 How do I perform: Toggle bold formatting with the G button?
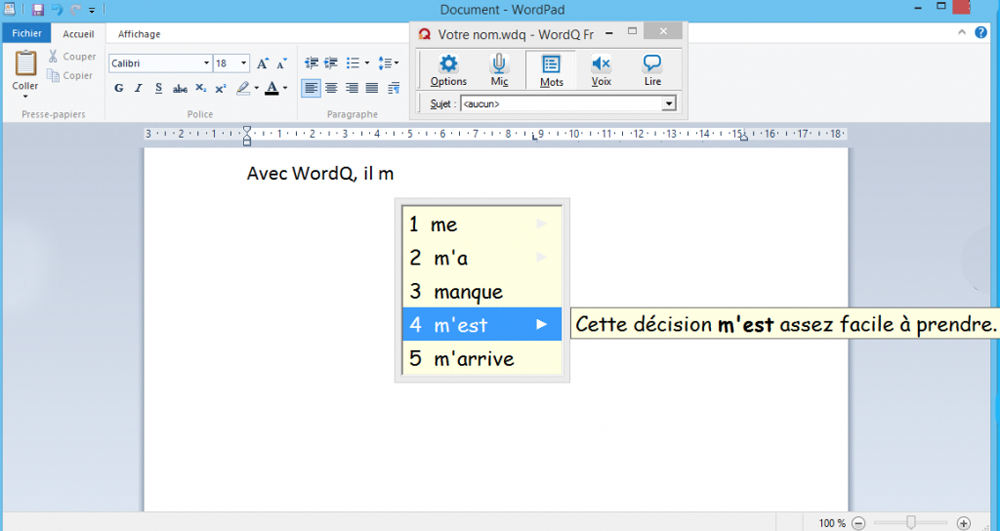point(119,88)
